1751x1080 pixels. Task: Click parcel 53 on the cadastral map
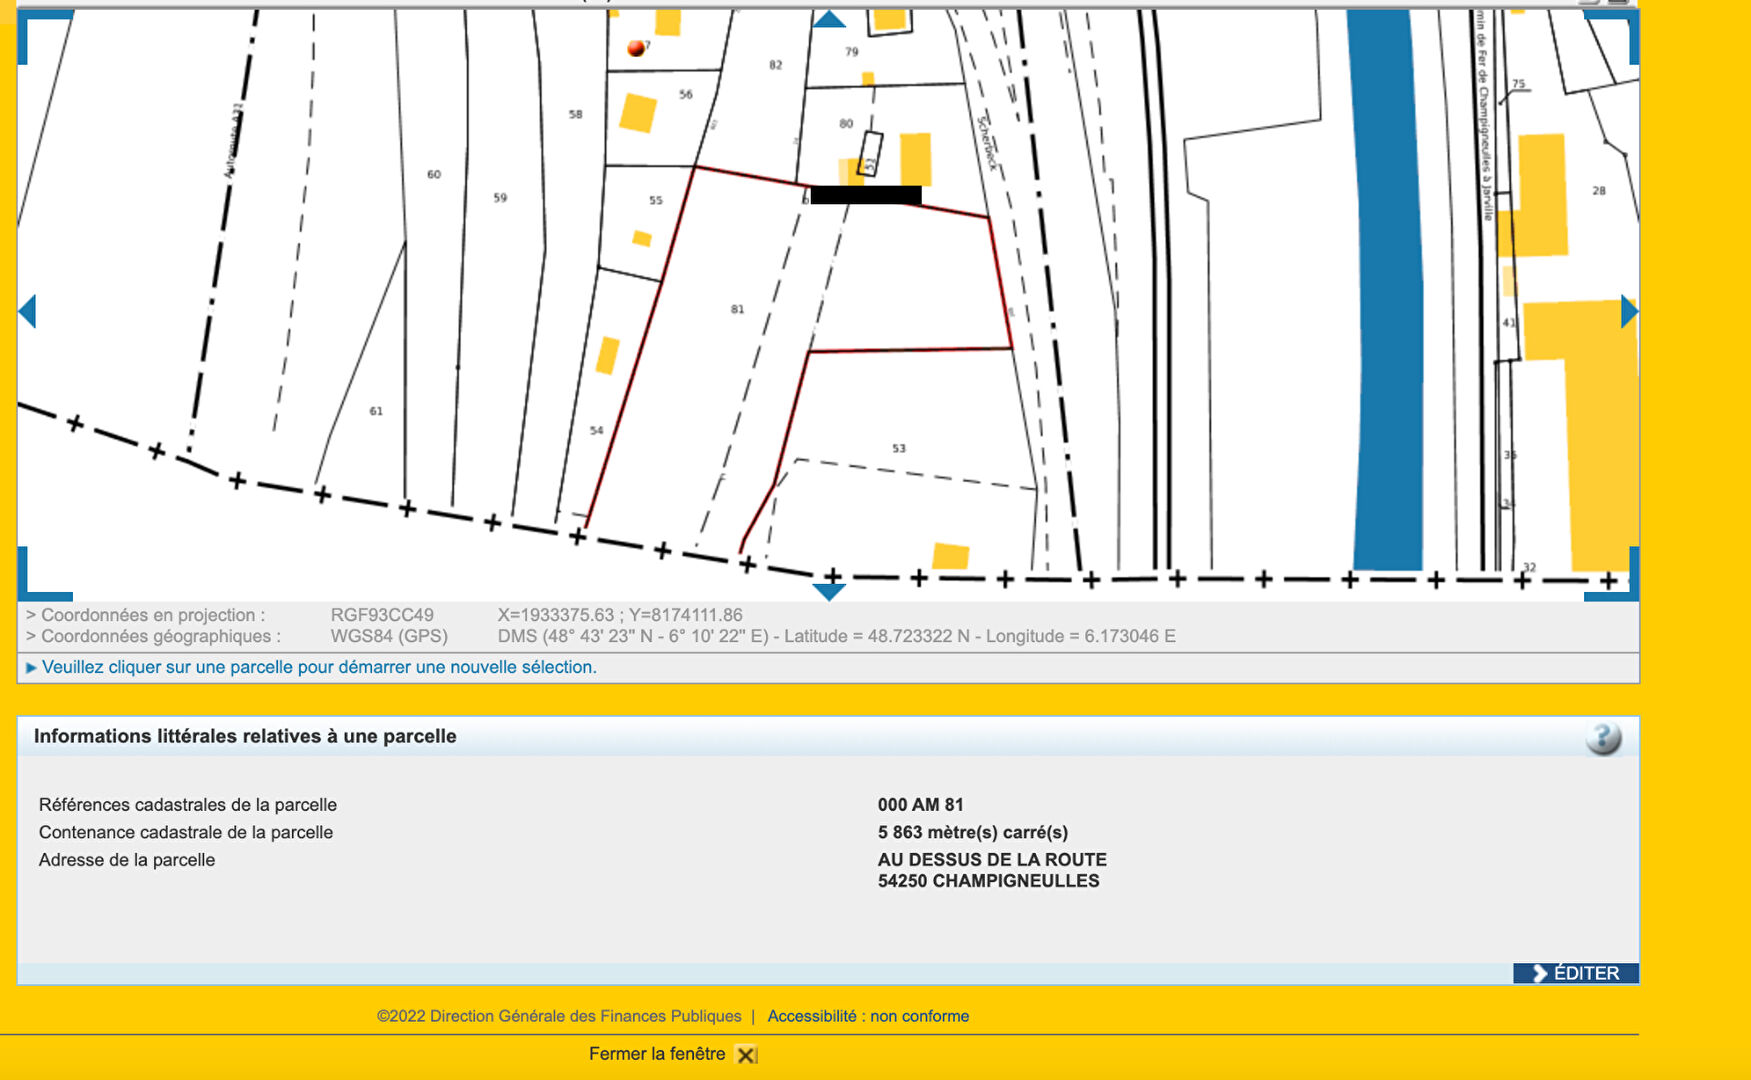[898, 448]
